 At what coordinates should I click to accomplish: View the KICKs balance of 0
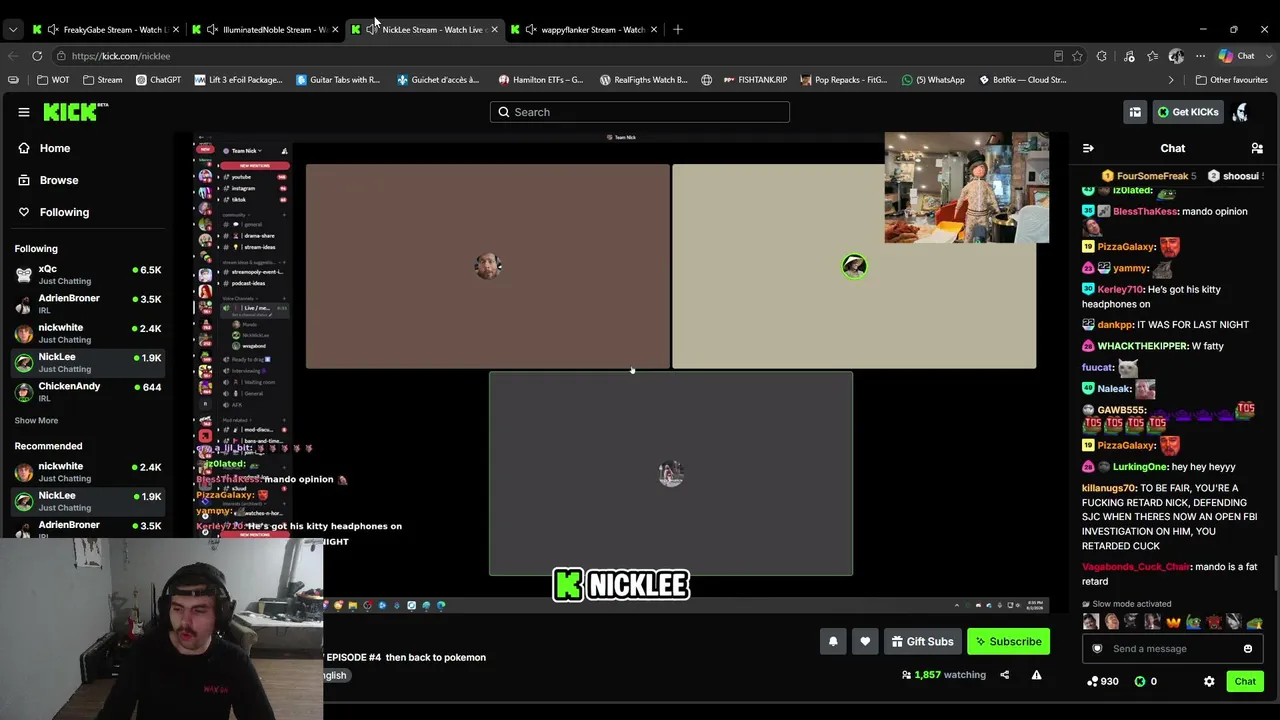coord(1146,681)
